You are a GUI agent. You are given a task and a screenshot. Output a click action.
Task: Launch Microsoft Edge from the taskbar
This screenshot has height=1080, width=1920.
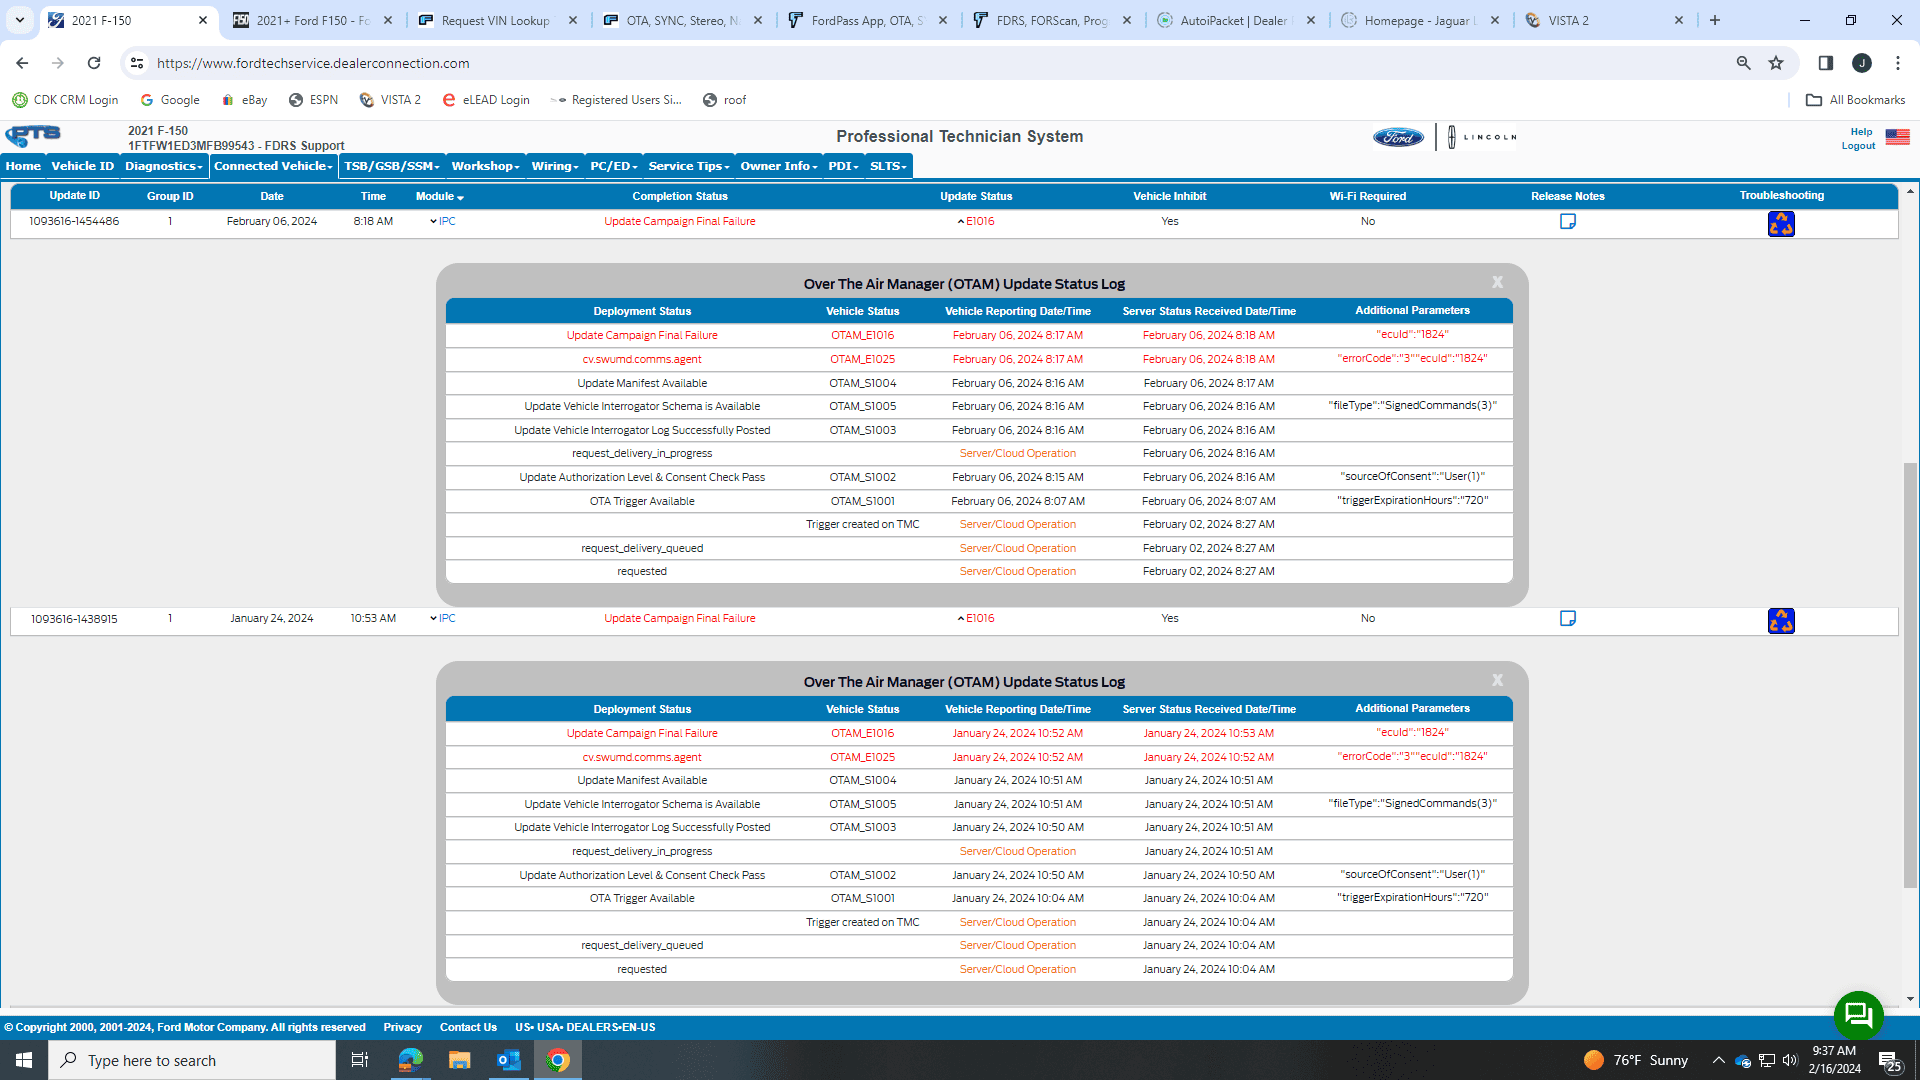(410, 1060)
